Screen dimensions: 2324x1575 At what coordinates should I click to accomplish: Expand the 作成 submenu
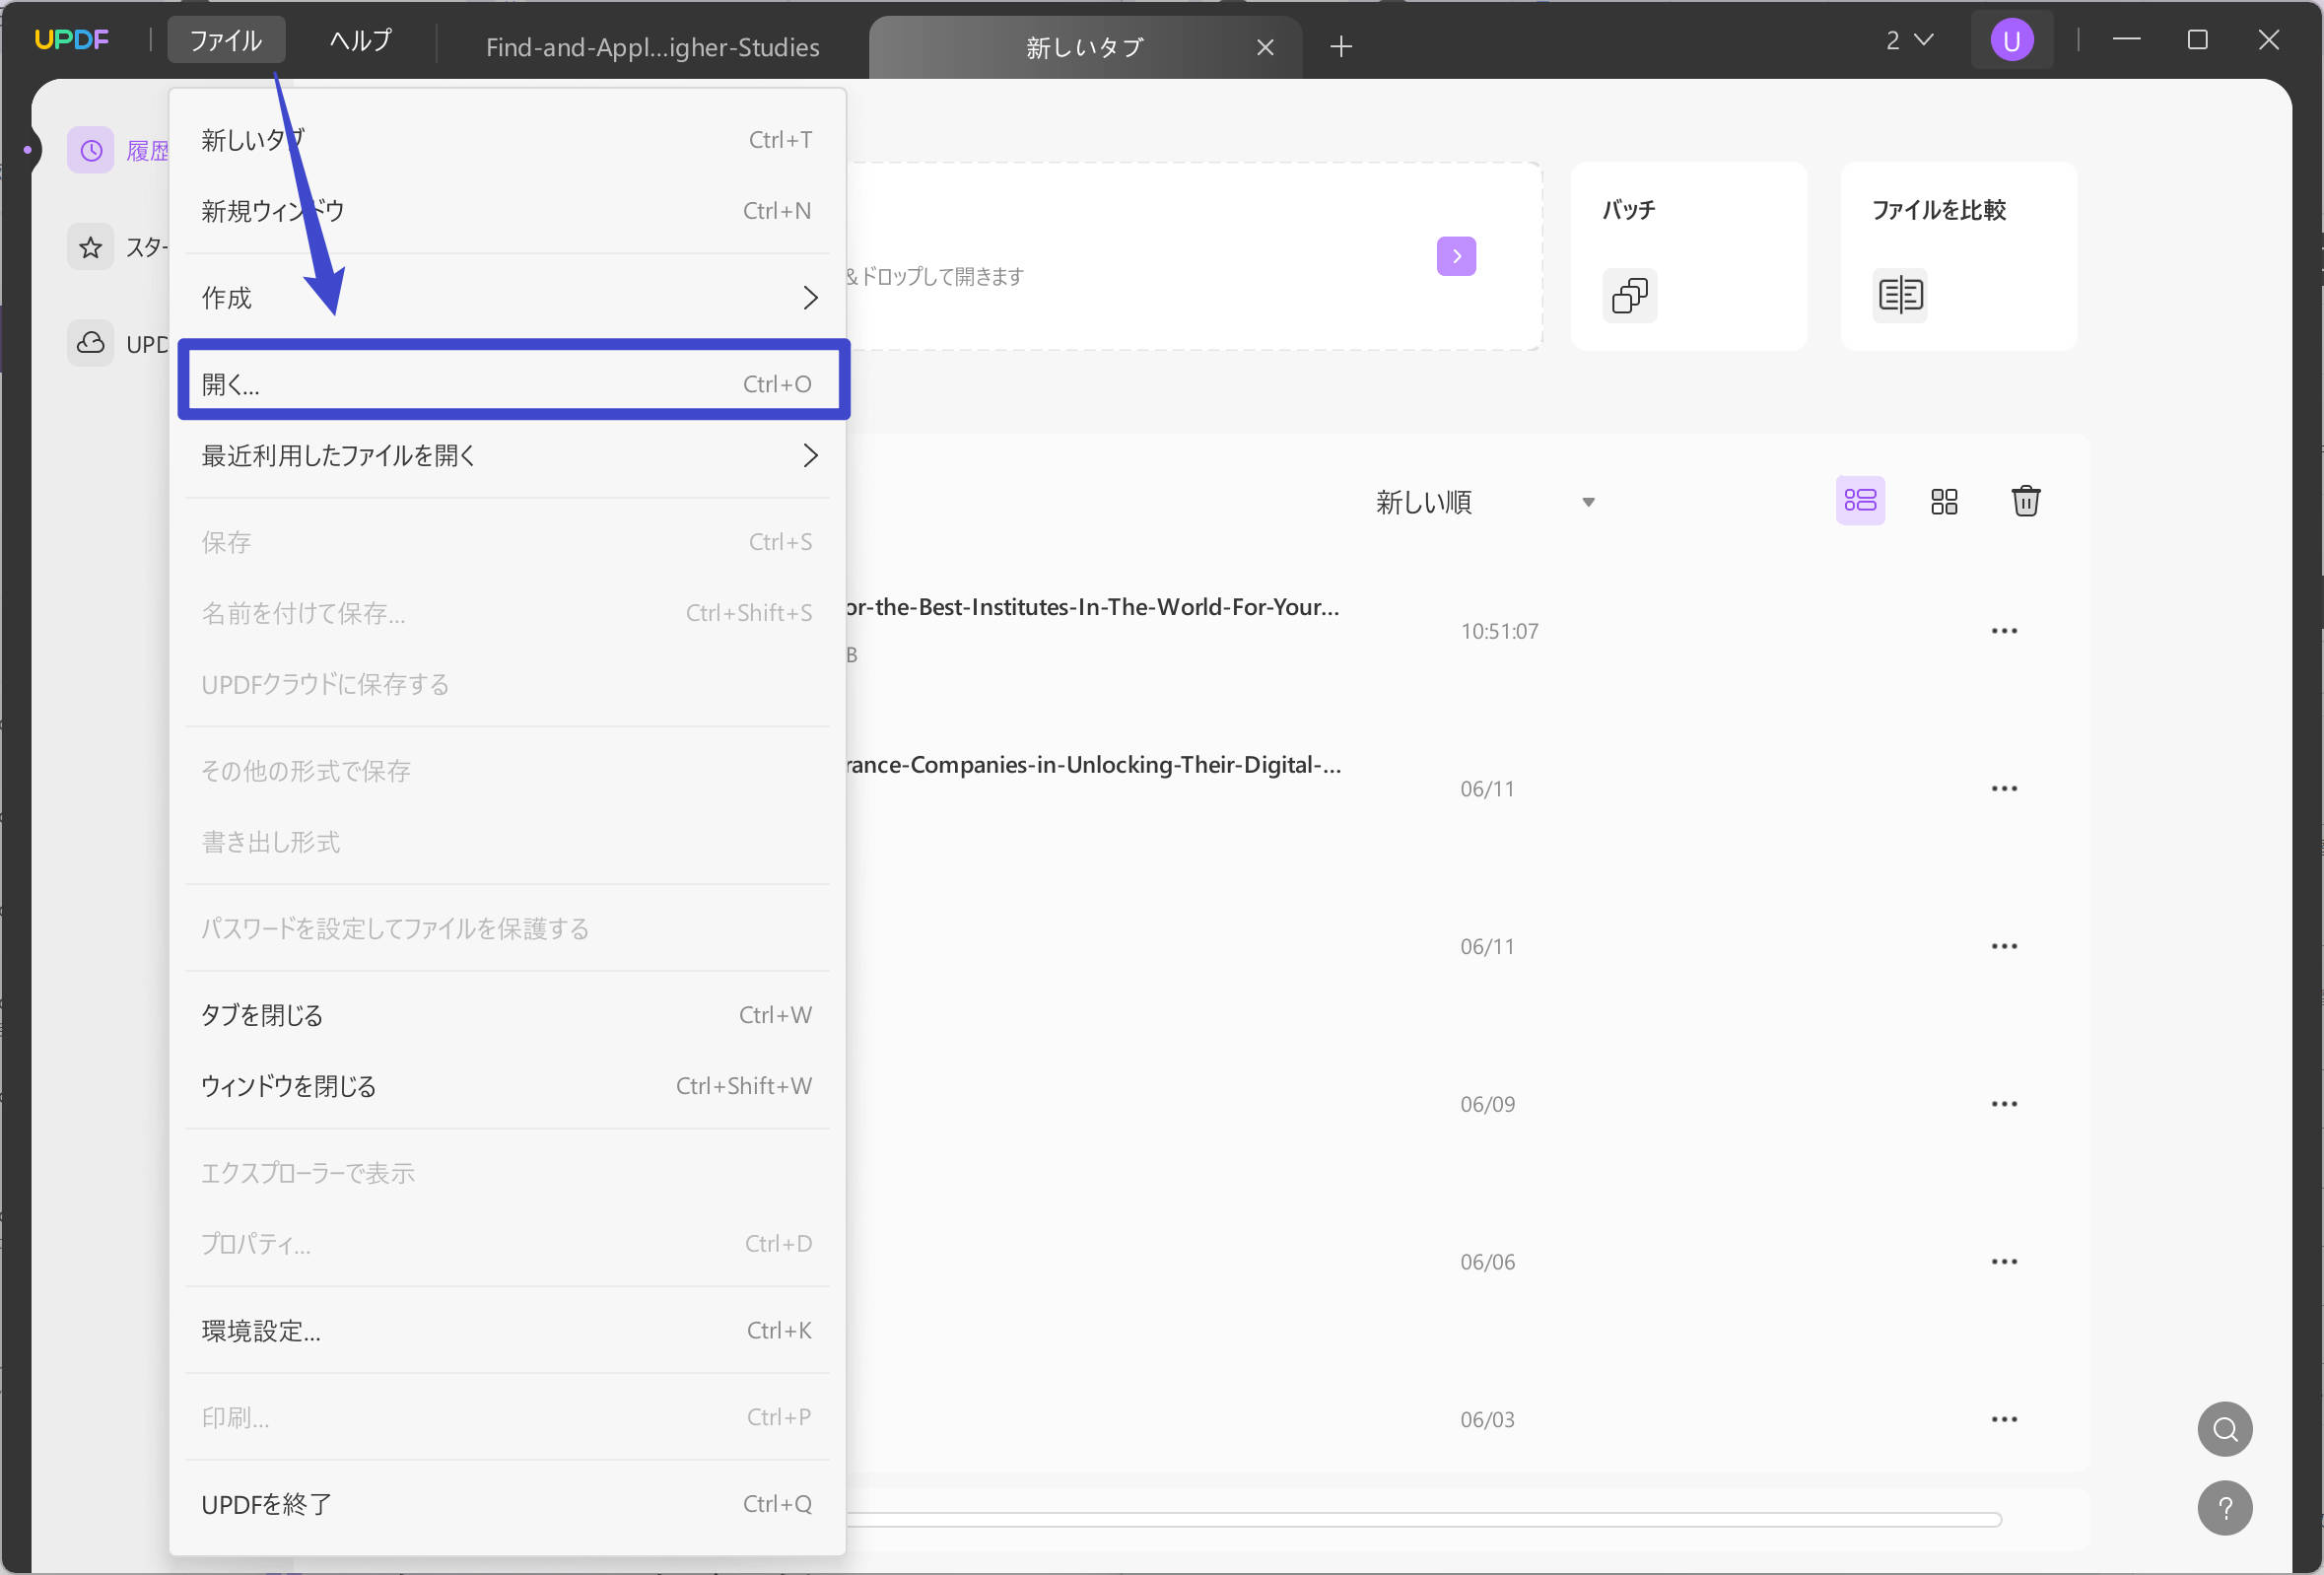coord(509,298)
